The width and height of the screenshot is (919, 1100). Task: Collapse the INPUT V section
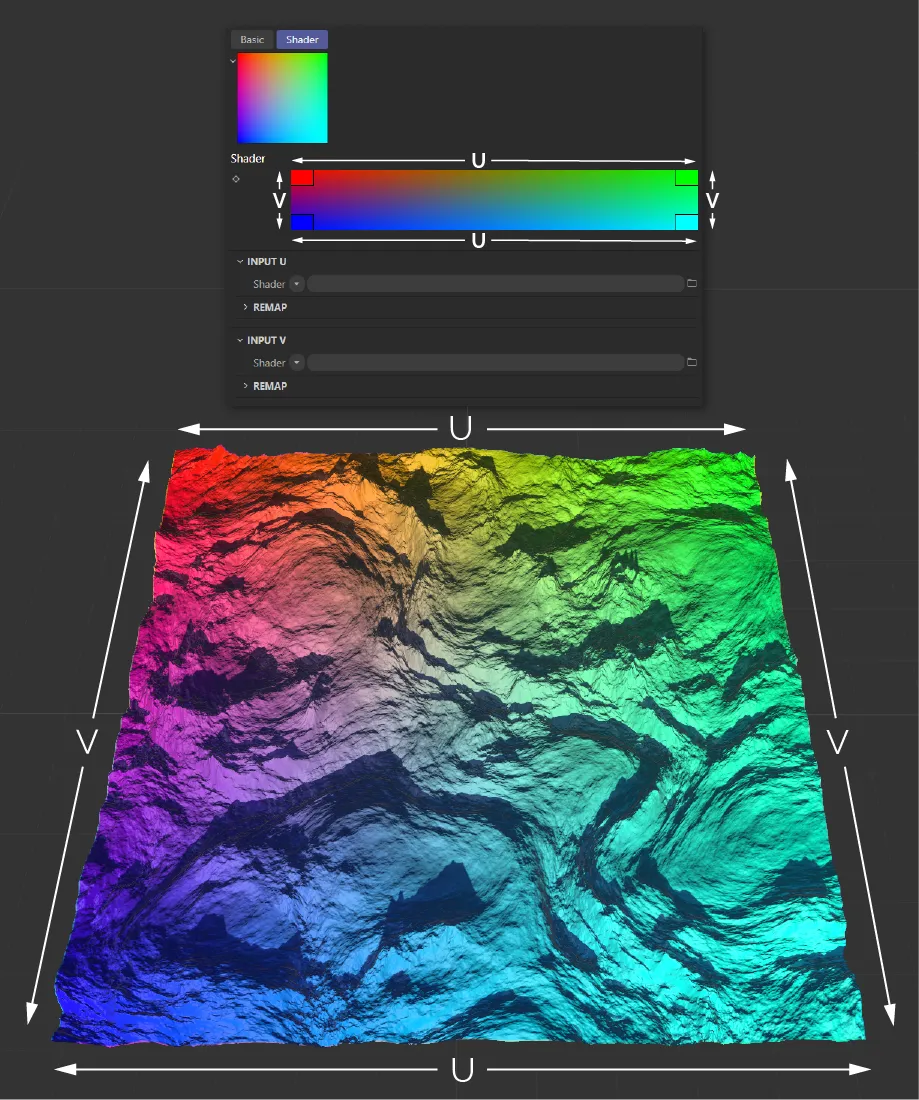pyautogui.click(x=240, y=341)
